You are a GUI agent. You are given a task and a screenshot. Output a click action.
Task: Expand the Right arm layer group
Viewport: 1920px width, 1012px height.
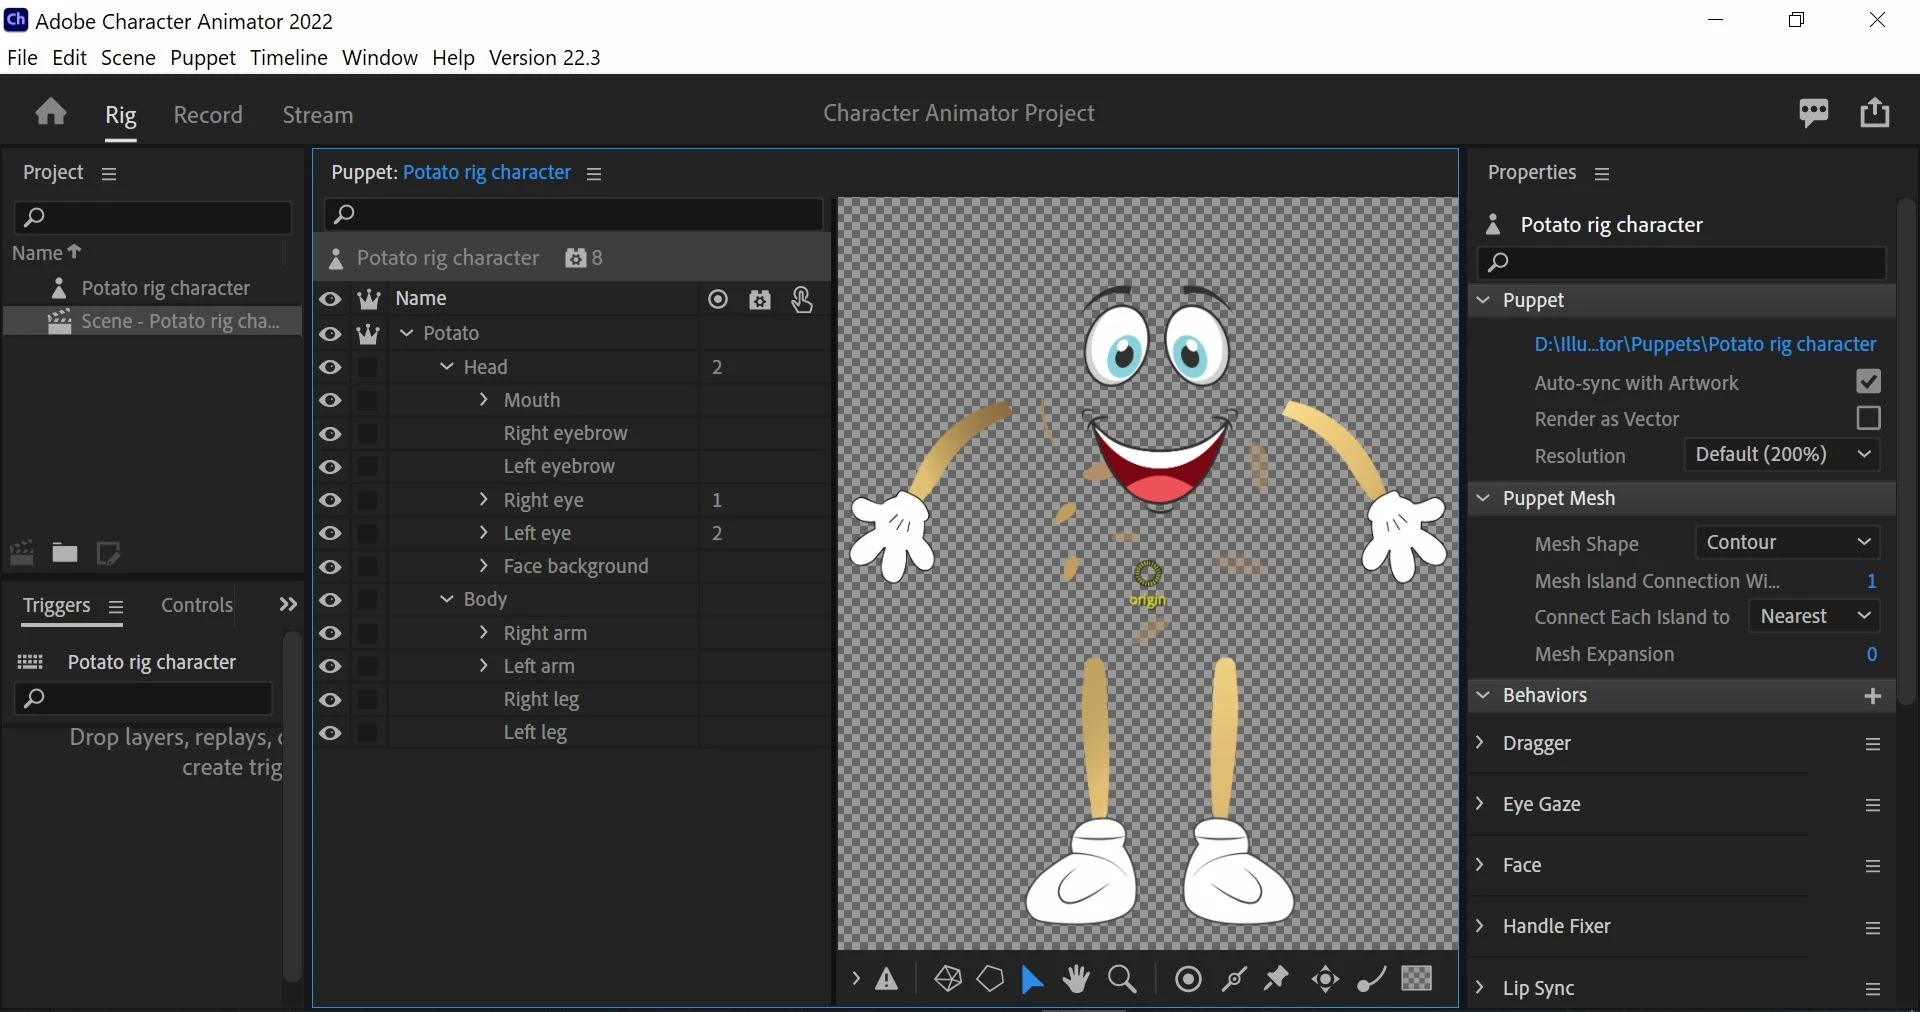484,633
